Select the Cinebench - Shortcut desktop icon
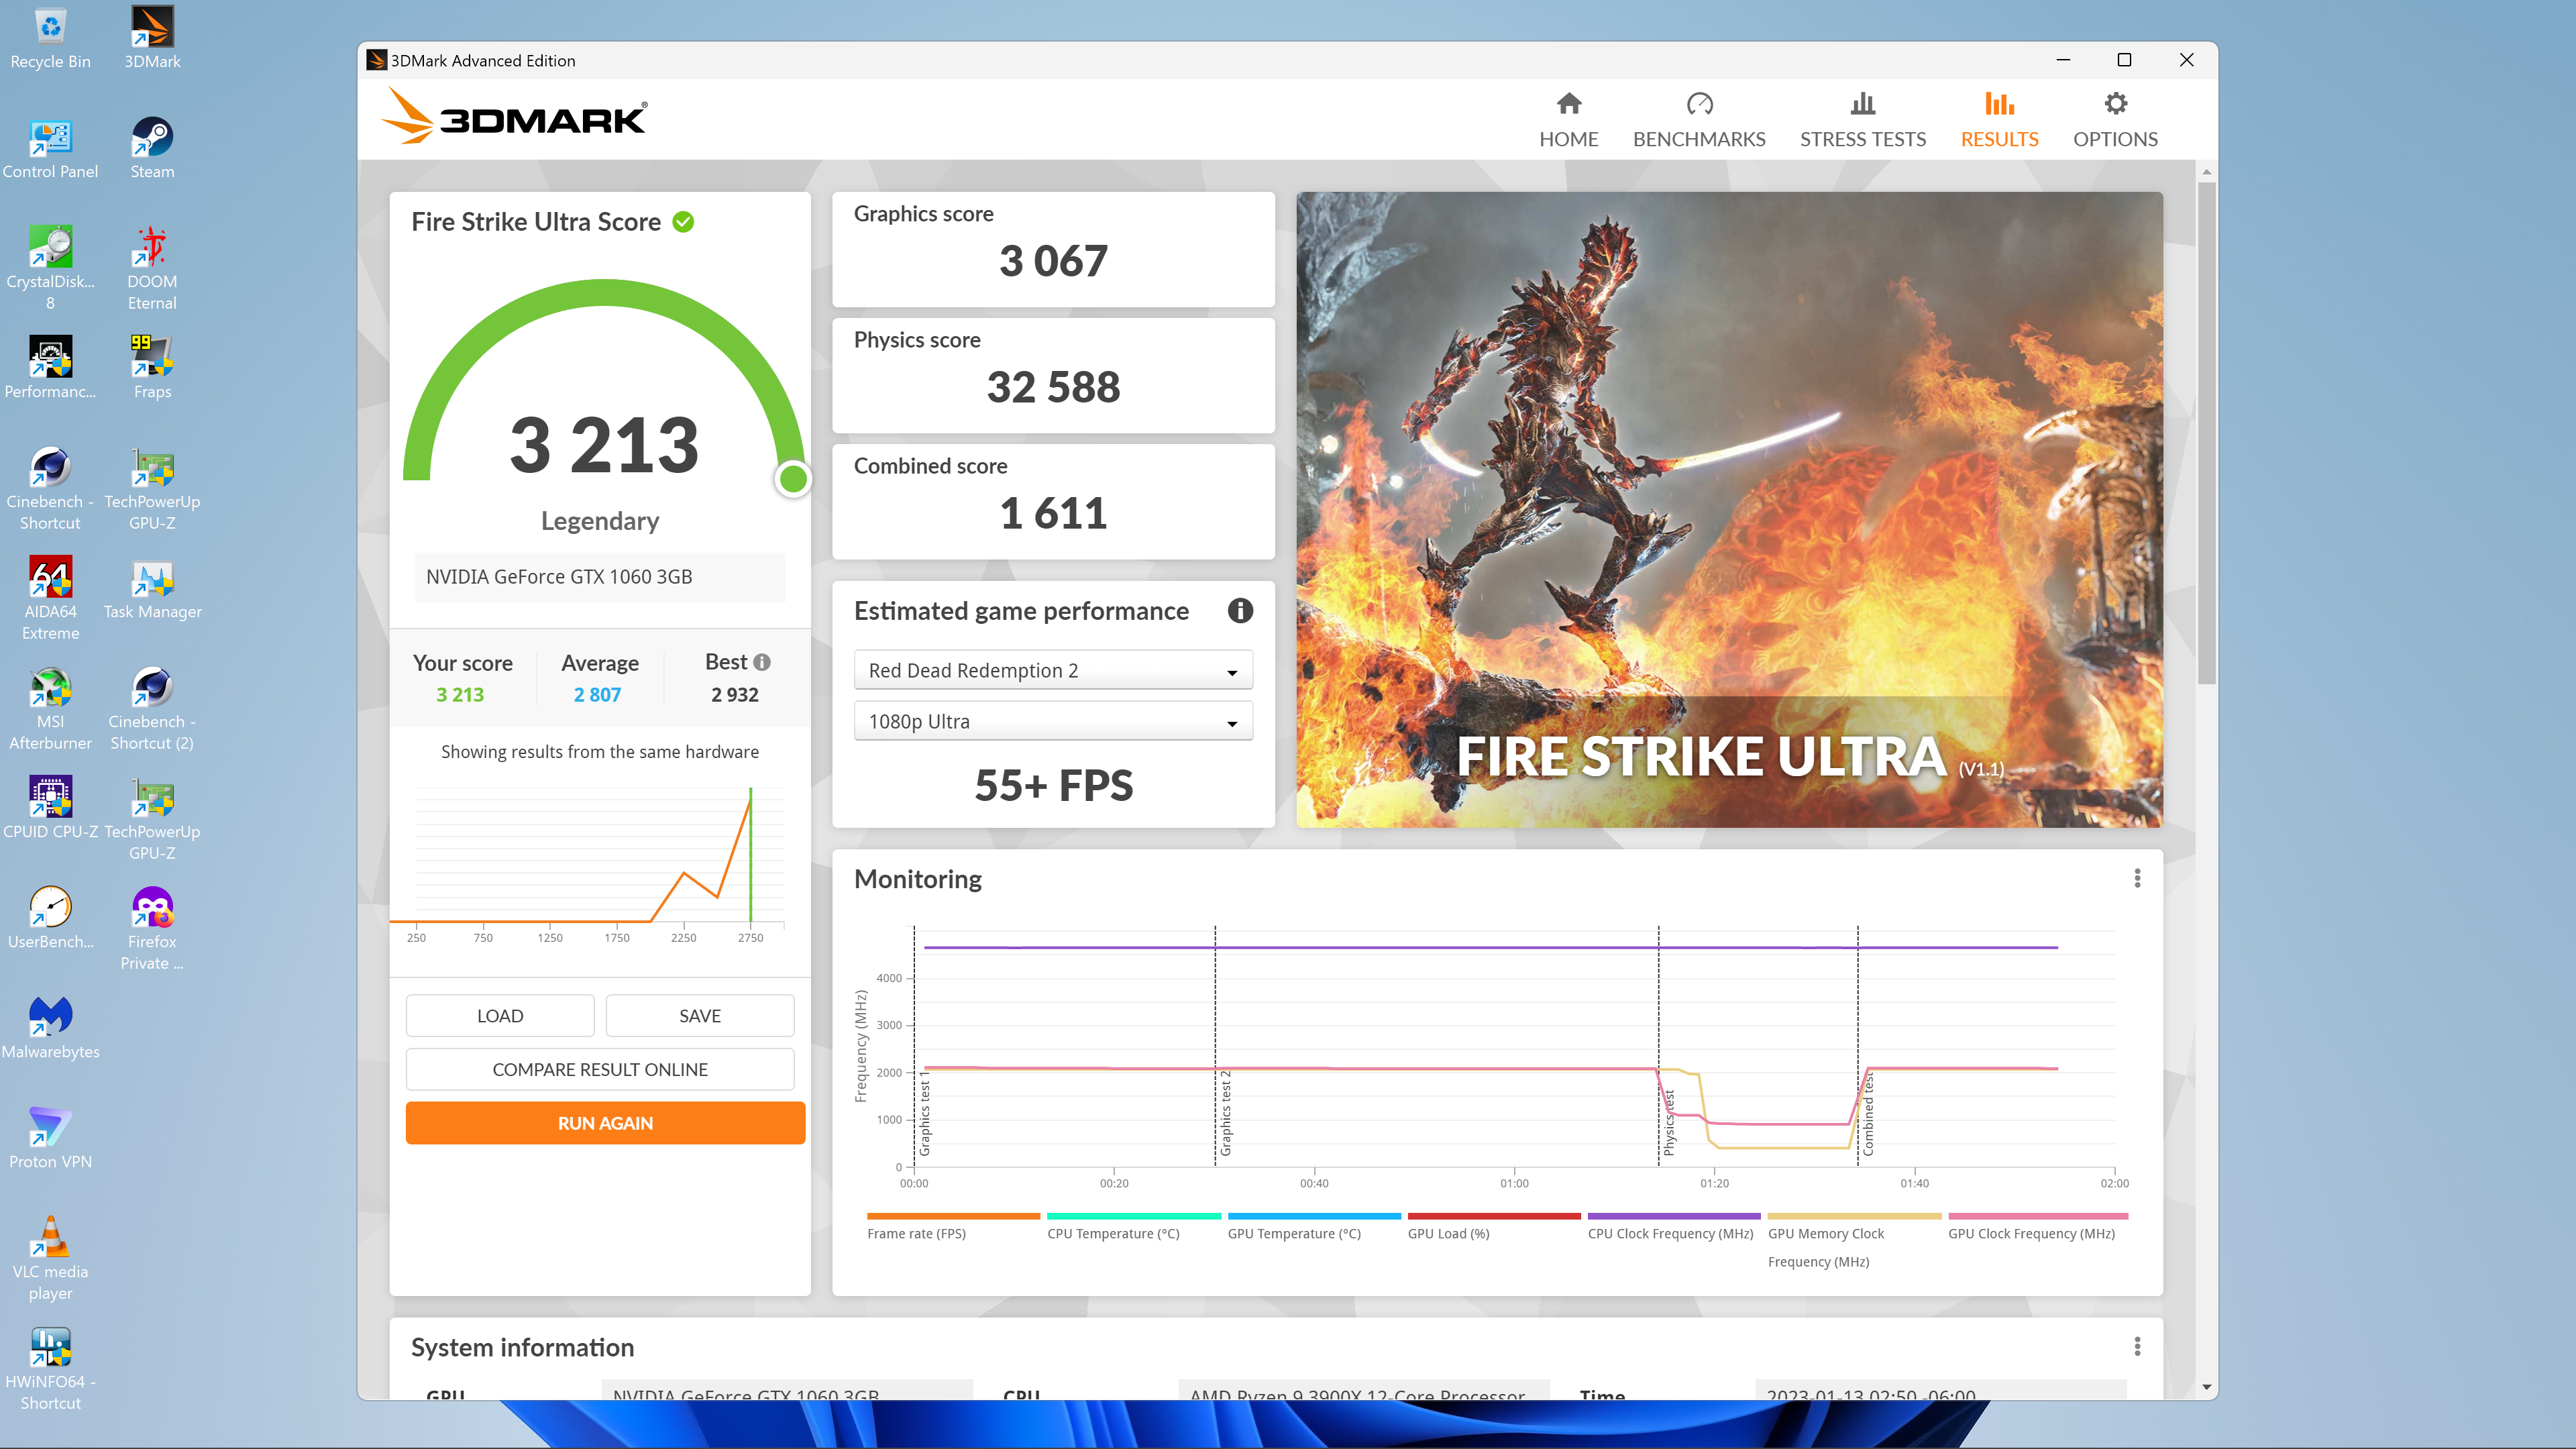The image size is (2576, 1449). click(50, 488)
